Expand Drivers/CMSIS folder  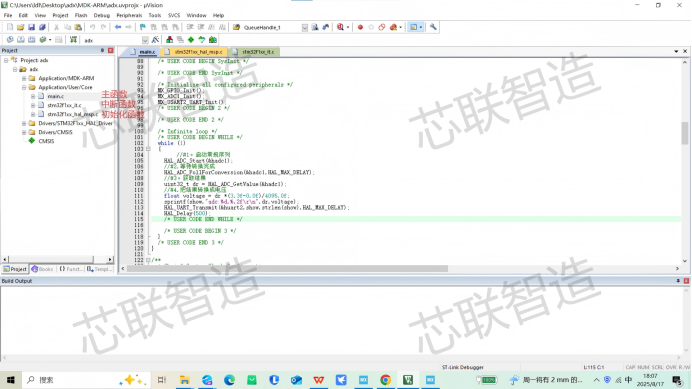24,132
